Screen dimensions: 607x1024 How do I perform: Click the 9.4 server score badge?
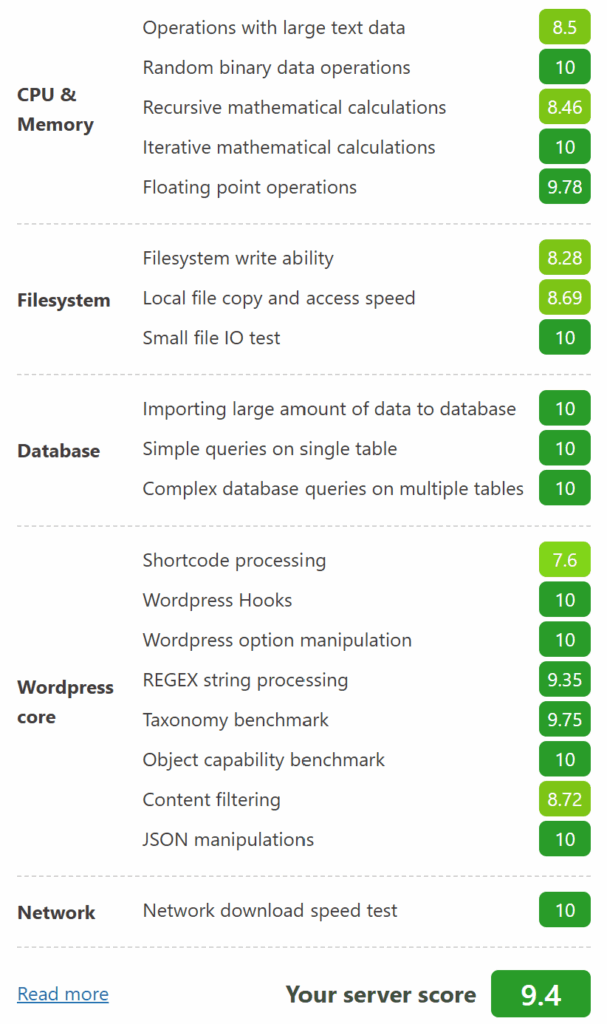(540, 994)
